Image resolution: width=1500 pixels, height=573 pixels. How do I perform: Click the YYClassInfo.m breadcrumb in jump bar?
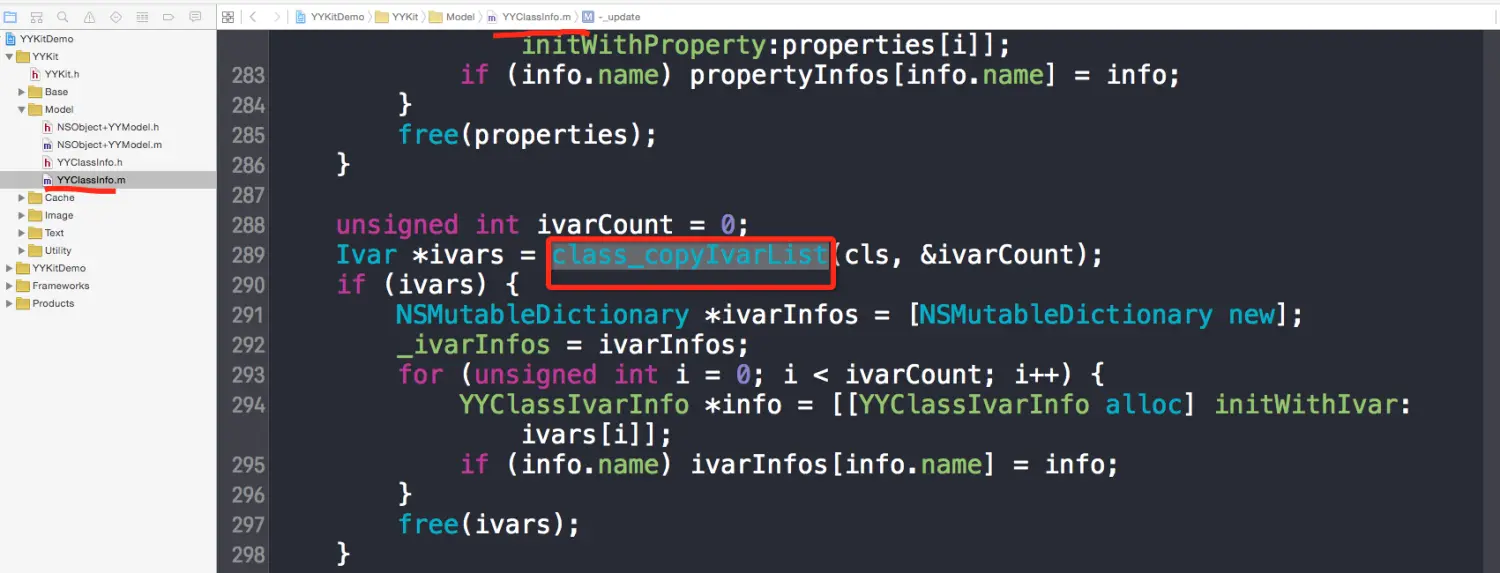[x=529, y=17]
